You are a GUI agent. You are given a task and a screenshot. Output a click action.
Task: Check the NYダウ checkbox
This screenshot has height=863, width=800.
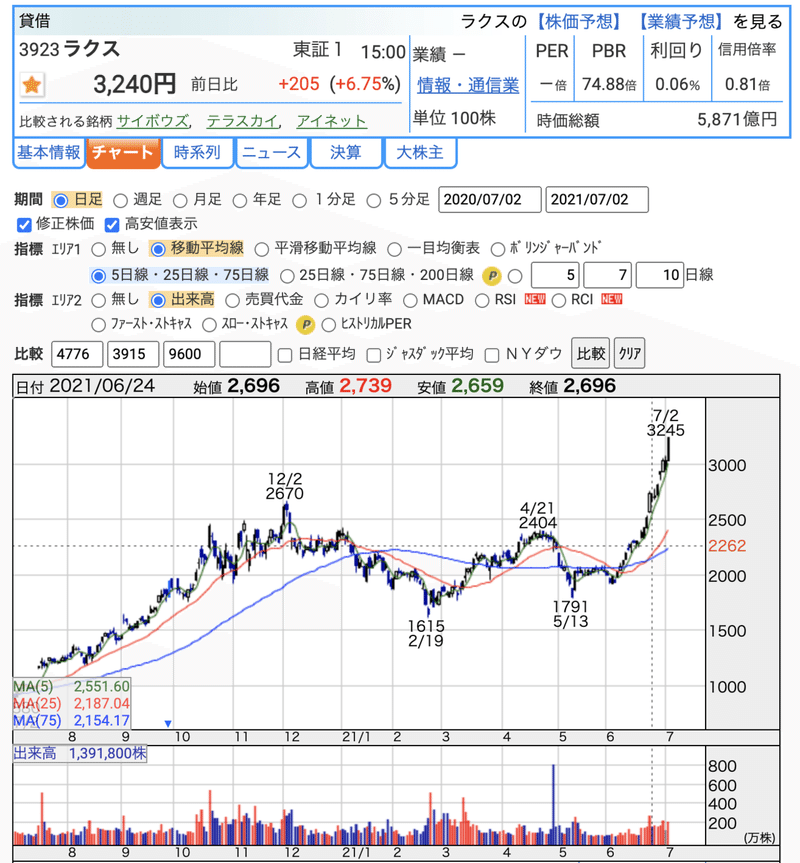(492, 355)
